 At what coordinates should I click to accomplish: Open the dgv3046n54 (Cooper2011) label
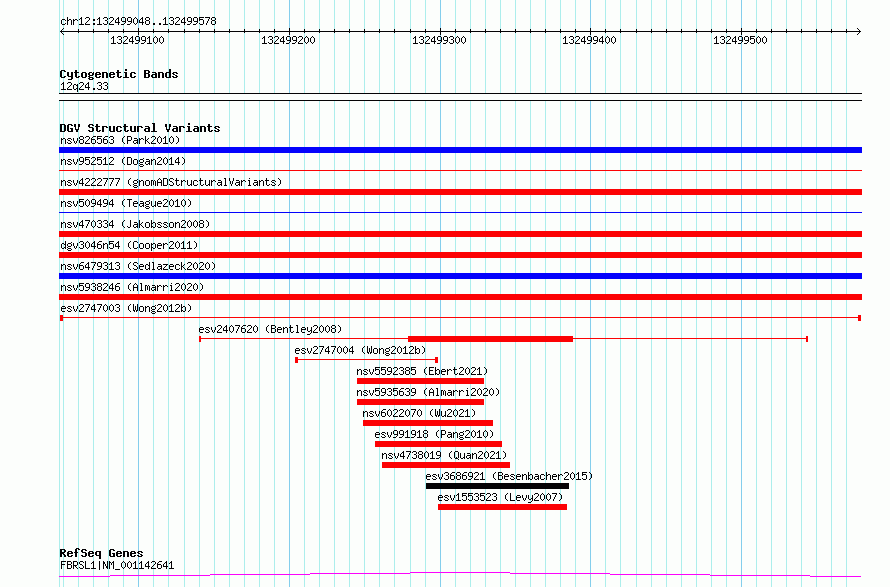[x=129, y=245]
